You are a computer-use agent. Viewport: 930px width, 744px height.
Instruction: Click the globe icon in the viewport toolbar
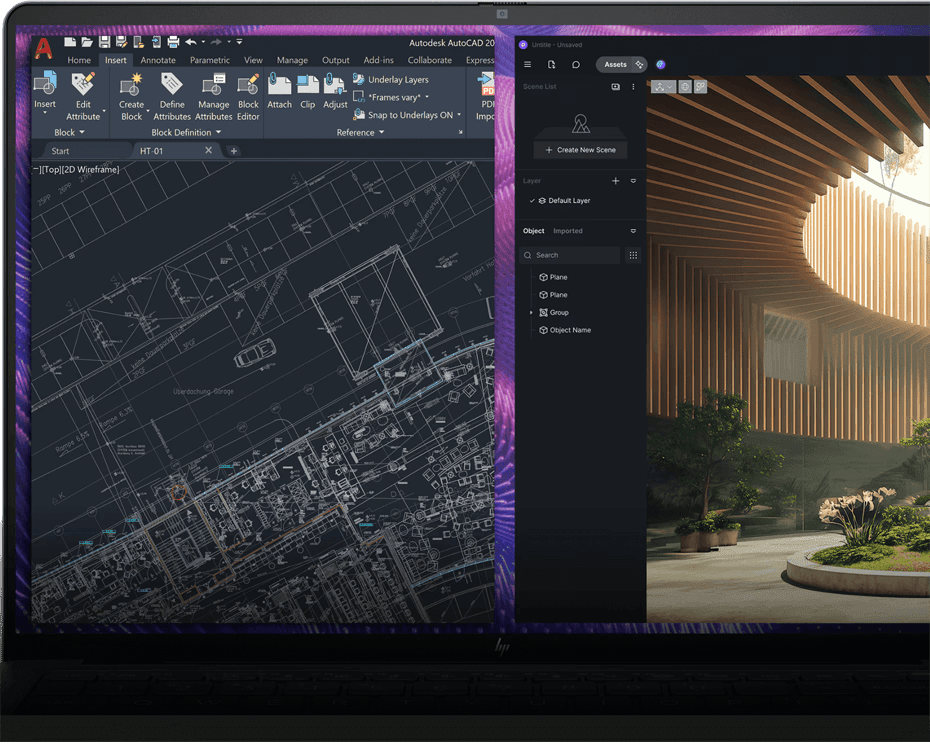(x=685, y=87)
